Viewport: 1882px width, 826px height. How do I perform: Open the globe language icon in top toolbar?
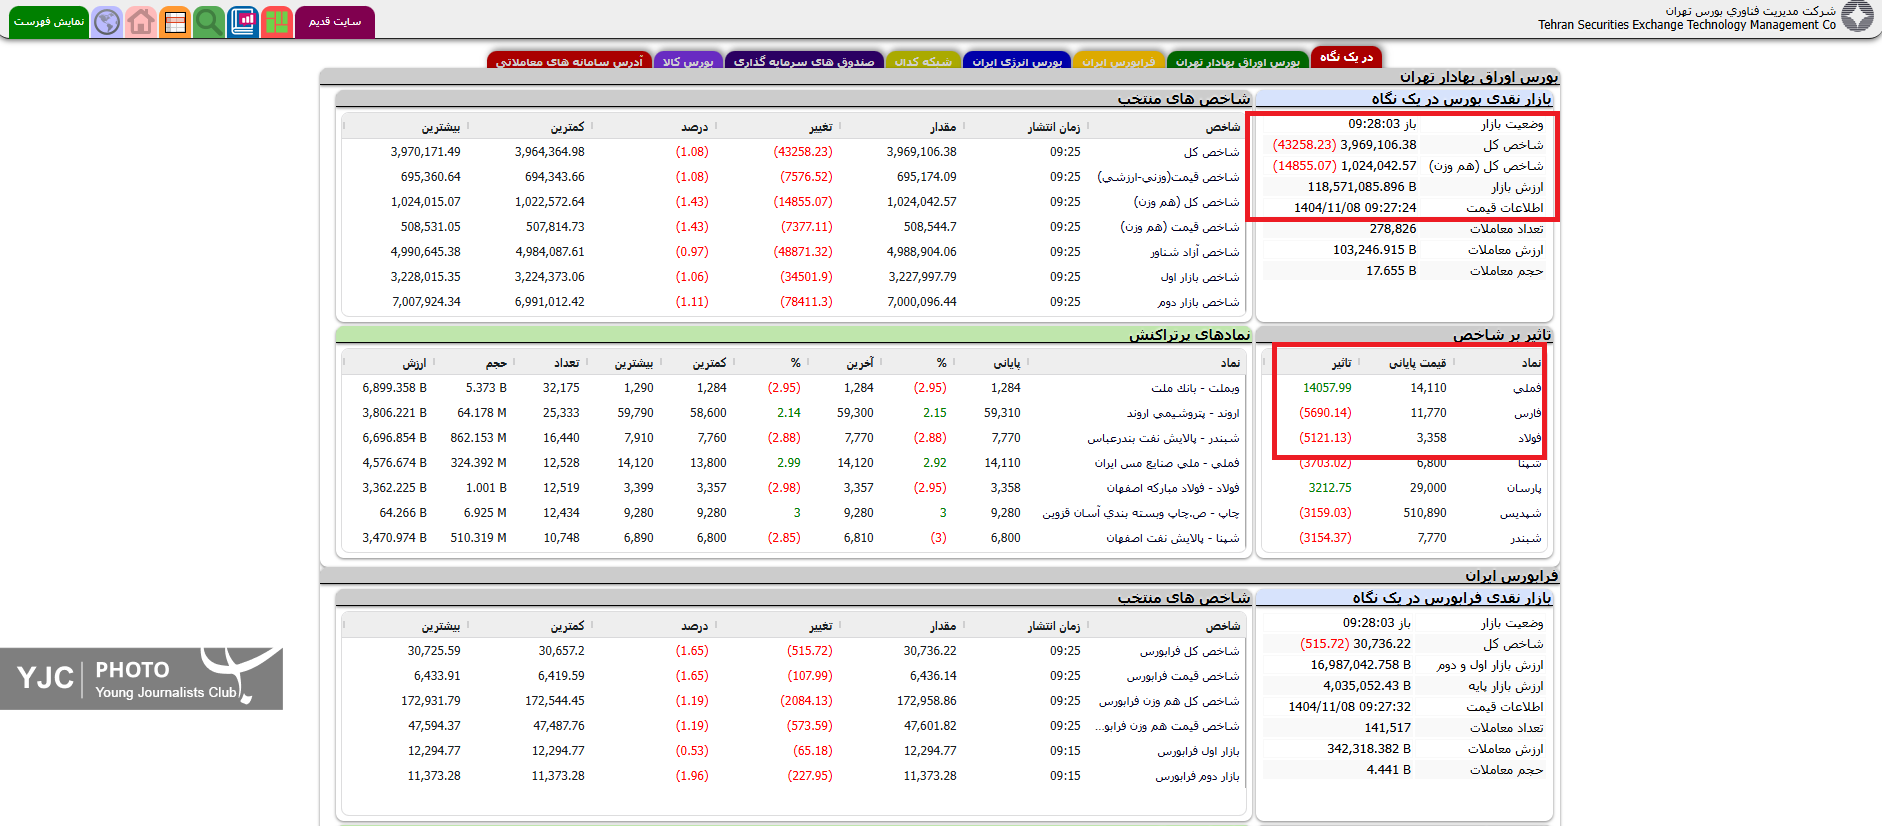coord(107,21)
